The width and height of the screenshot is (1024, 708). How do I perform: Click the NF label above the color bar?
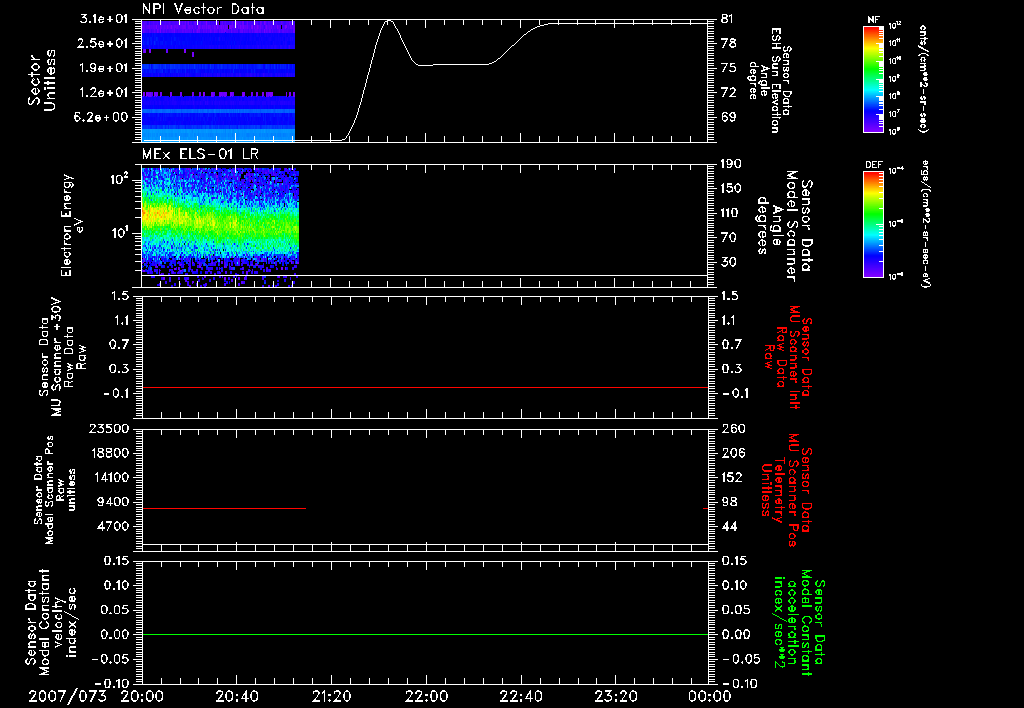(x=873, y=20)
